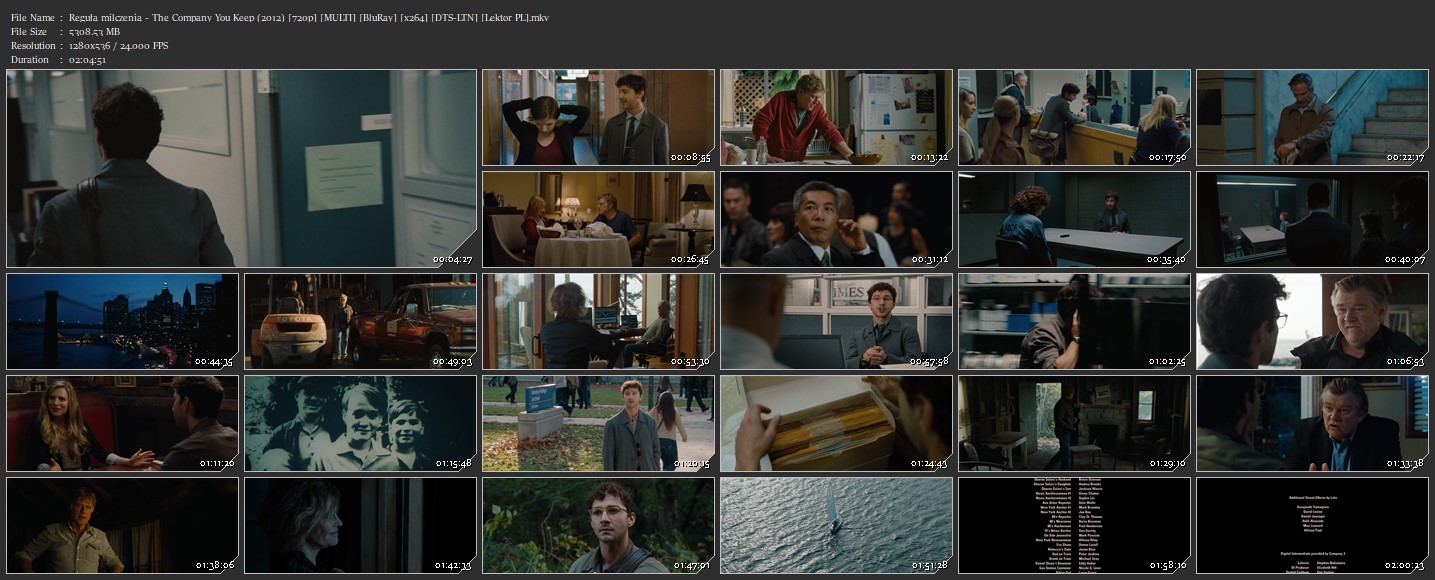Select the thumbnail at 00:08:55
The image size is (1435, 580).
(598, 117)
